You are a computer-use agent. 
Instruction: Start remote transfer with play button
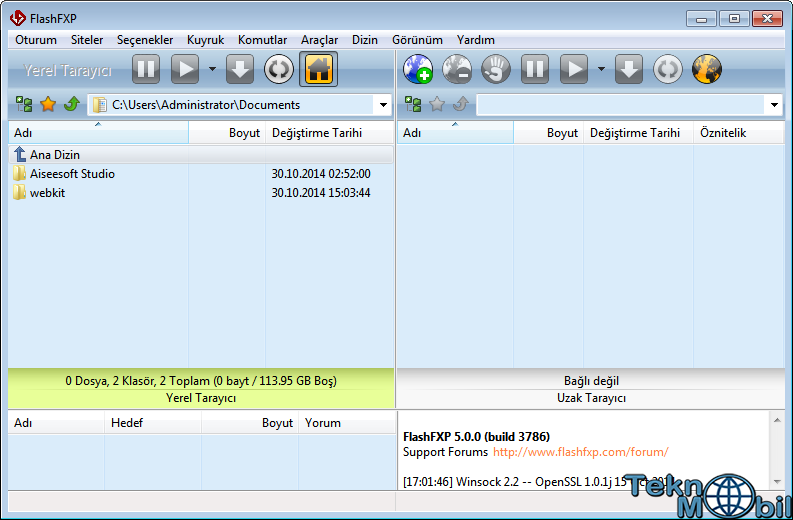(x=574, y=69)
